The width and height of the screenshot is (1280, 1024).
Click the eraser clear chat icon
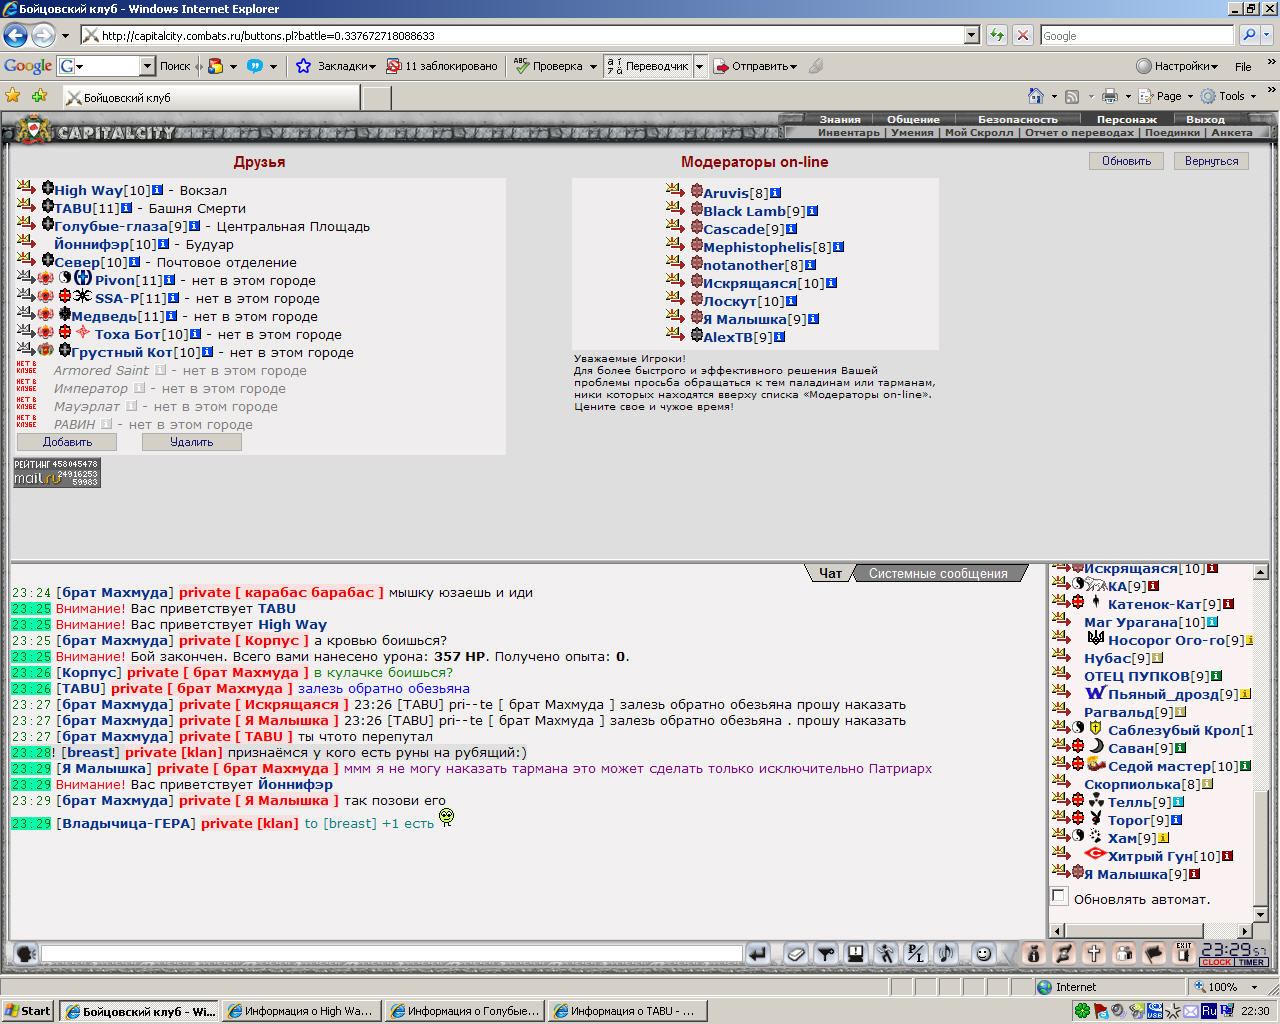(x=795, y=954)
